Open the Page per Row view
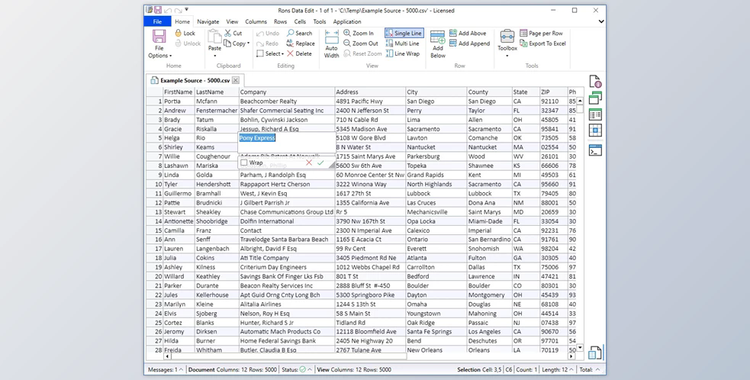The image size is (750, 380). click(x=541, y=33)
